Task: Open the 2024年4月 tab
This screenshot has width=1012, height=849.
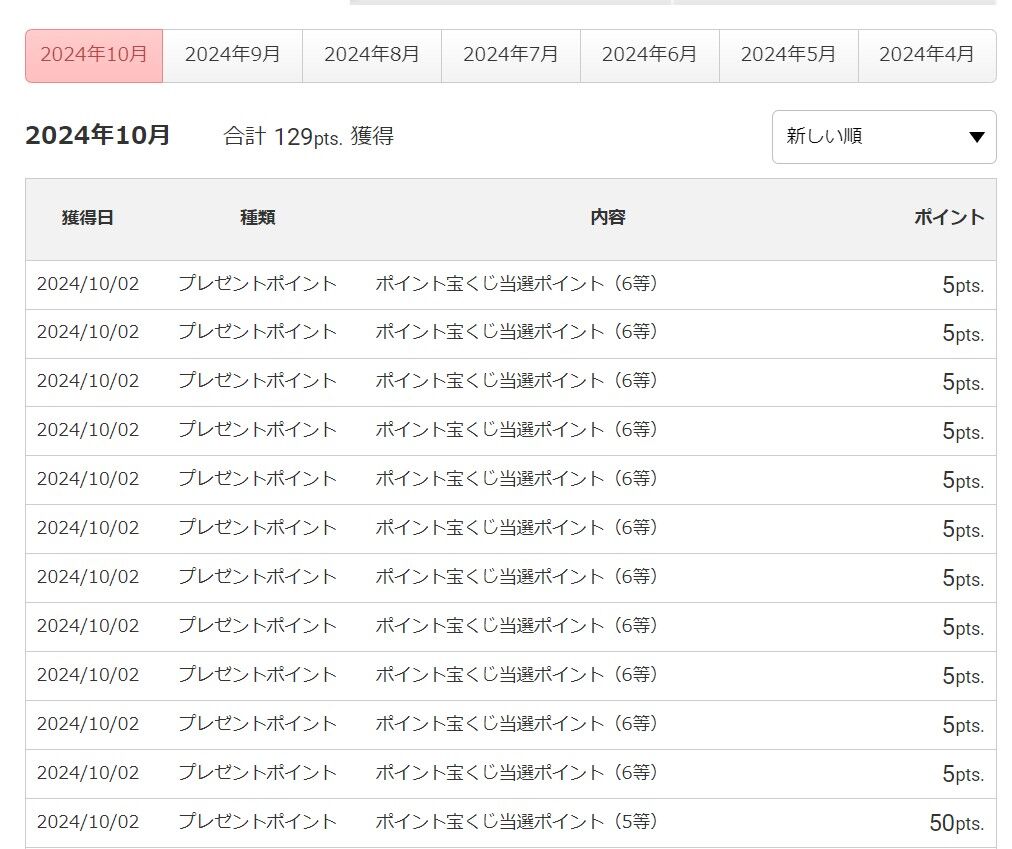Action: 927,56
